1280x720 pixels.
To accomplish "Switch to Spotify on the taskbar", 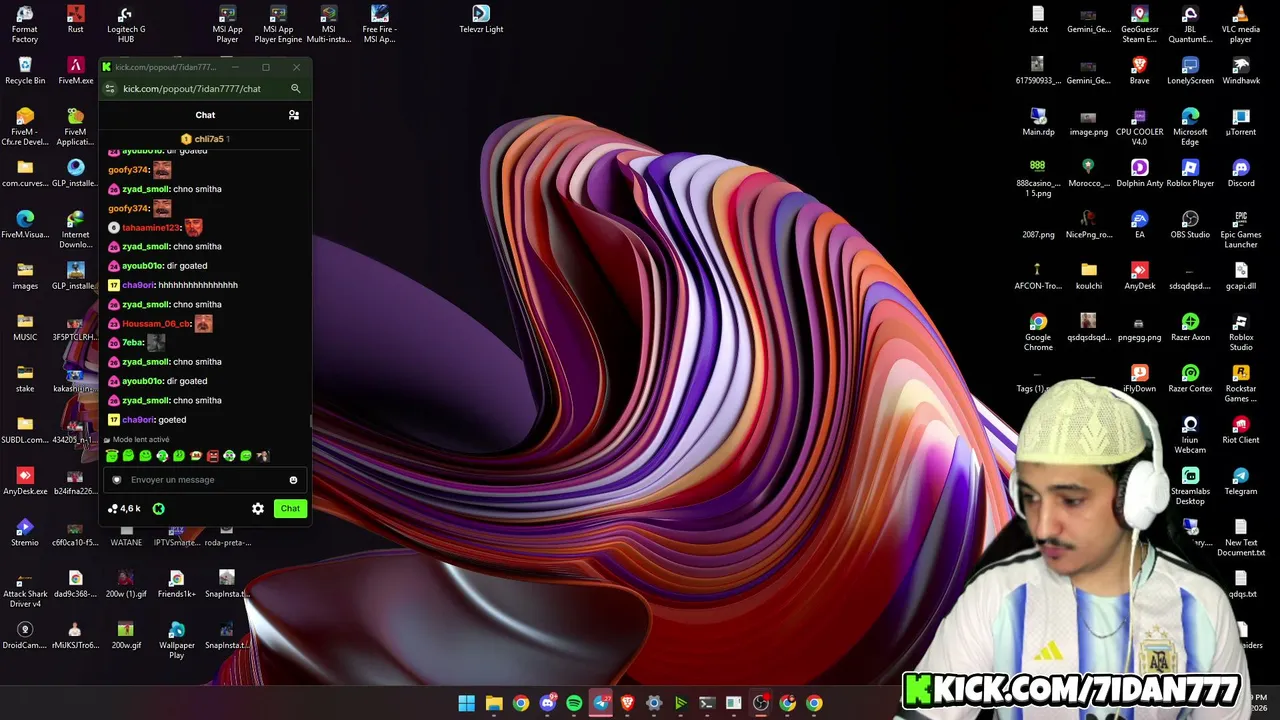I will click(x=574, y=703).
